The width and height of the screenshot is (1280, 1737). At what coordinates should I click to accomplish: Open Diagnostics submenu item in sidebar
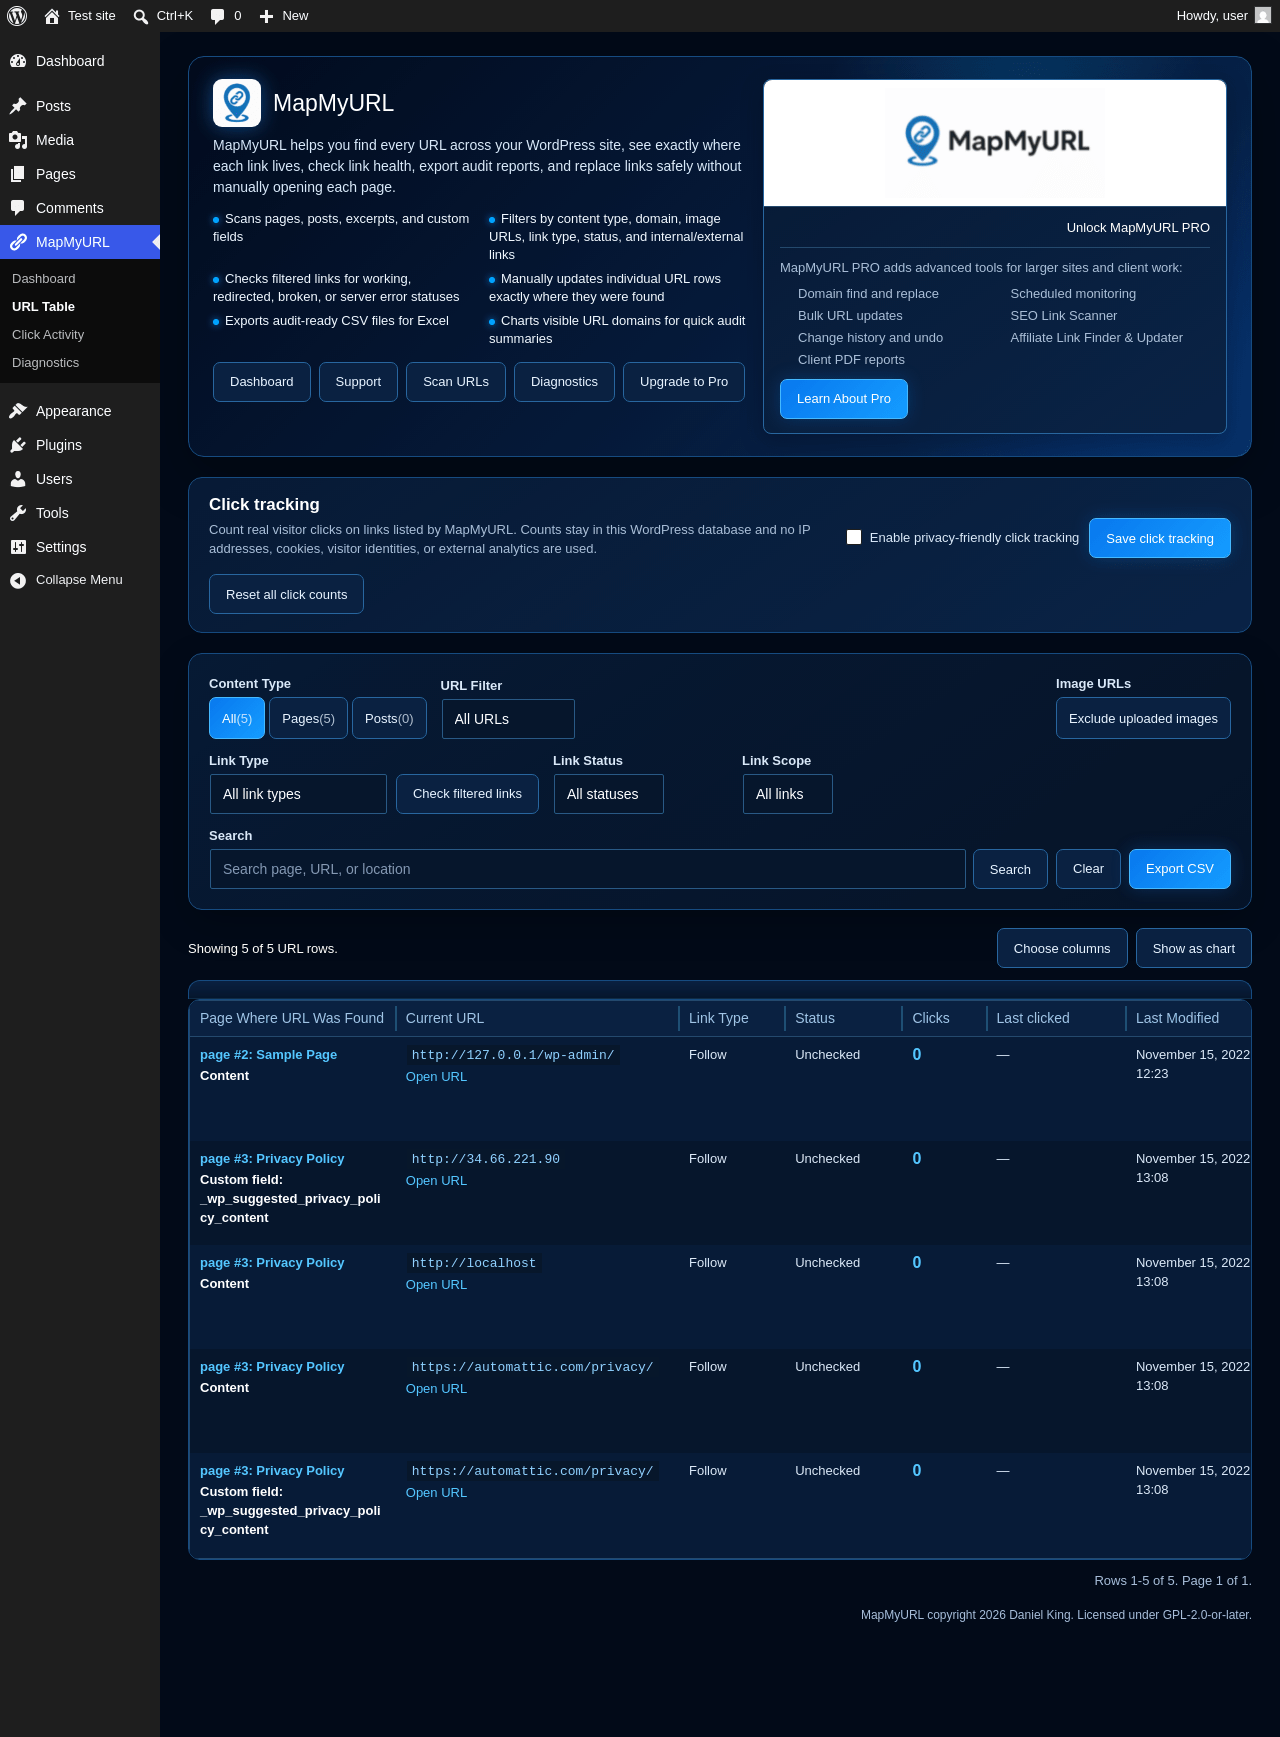[x=45, y=363]
